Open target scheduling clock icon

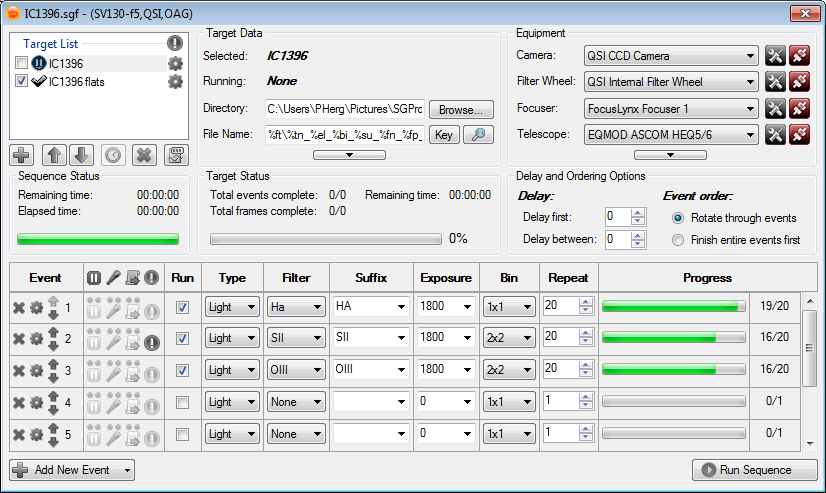point(113,155)
